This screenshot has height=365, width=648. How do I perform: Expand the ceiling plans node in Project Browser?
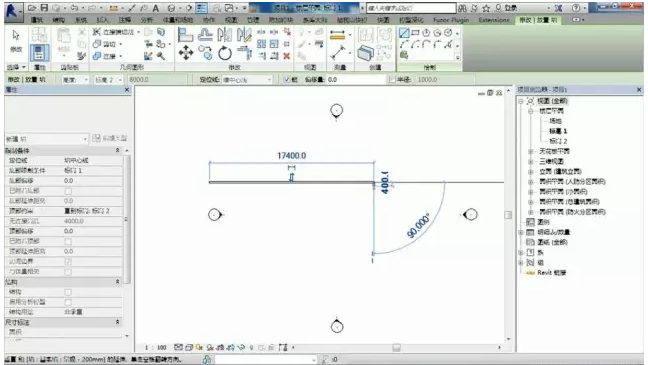coord(531,151)
